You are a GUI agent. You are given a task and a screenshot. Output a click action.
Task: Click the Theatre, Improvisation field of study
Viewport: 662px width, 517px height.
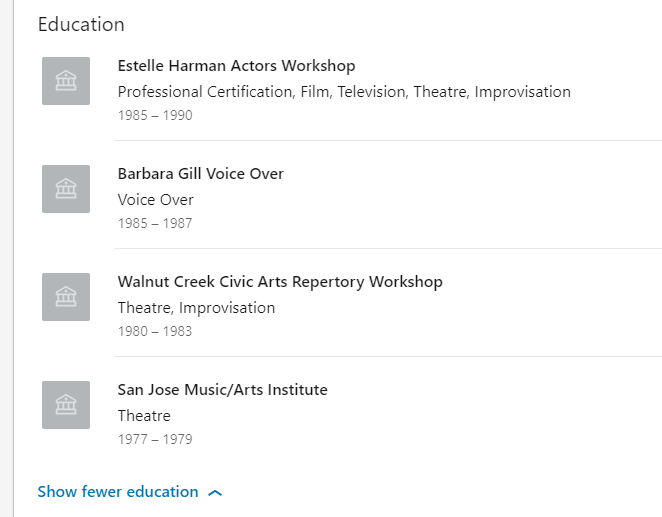[196, 308]
